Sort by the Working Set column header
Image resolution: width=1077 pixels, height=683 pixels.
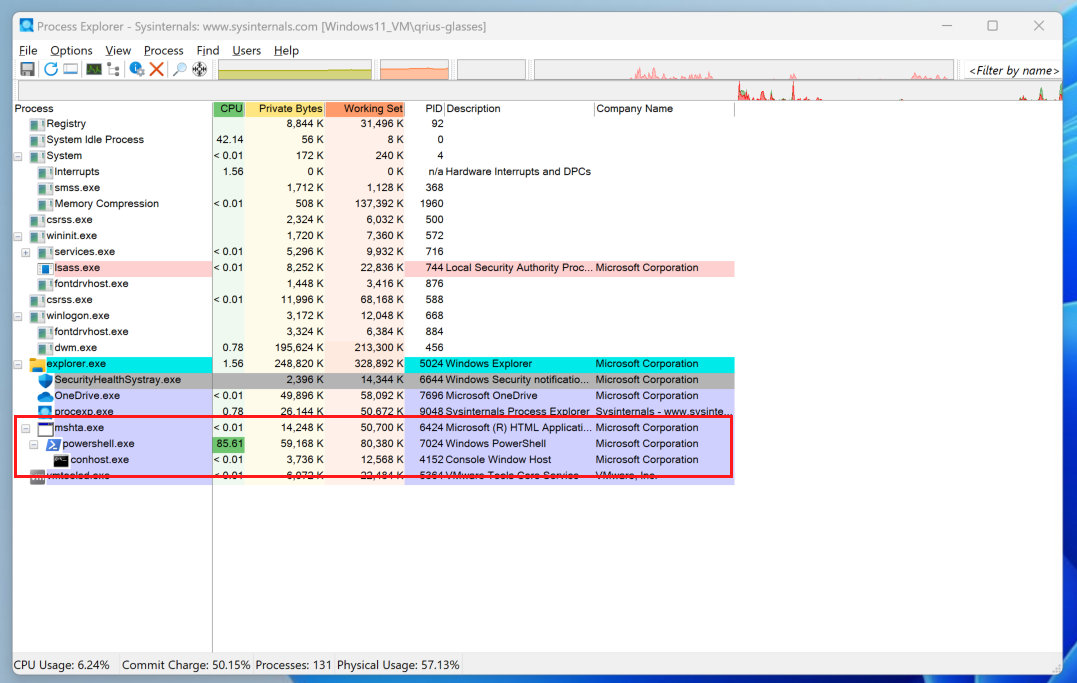point(365,109)
